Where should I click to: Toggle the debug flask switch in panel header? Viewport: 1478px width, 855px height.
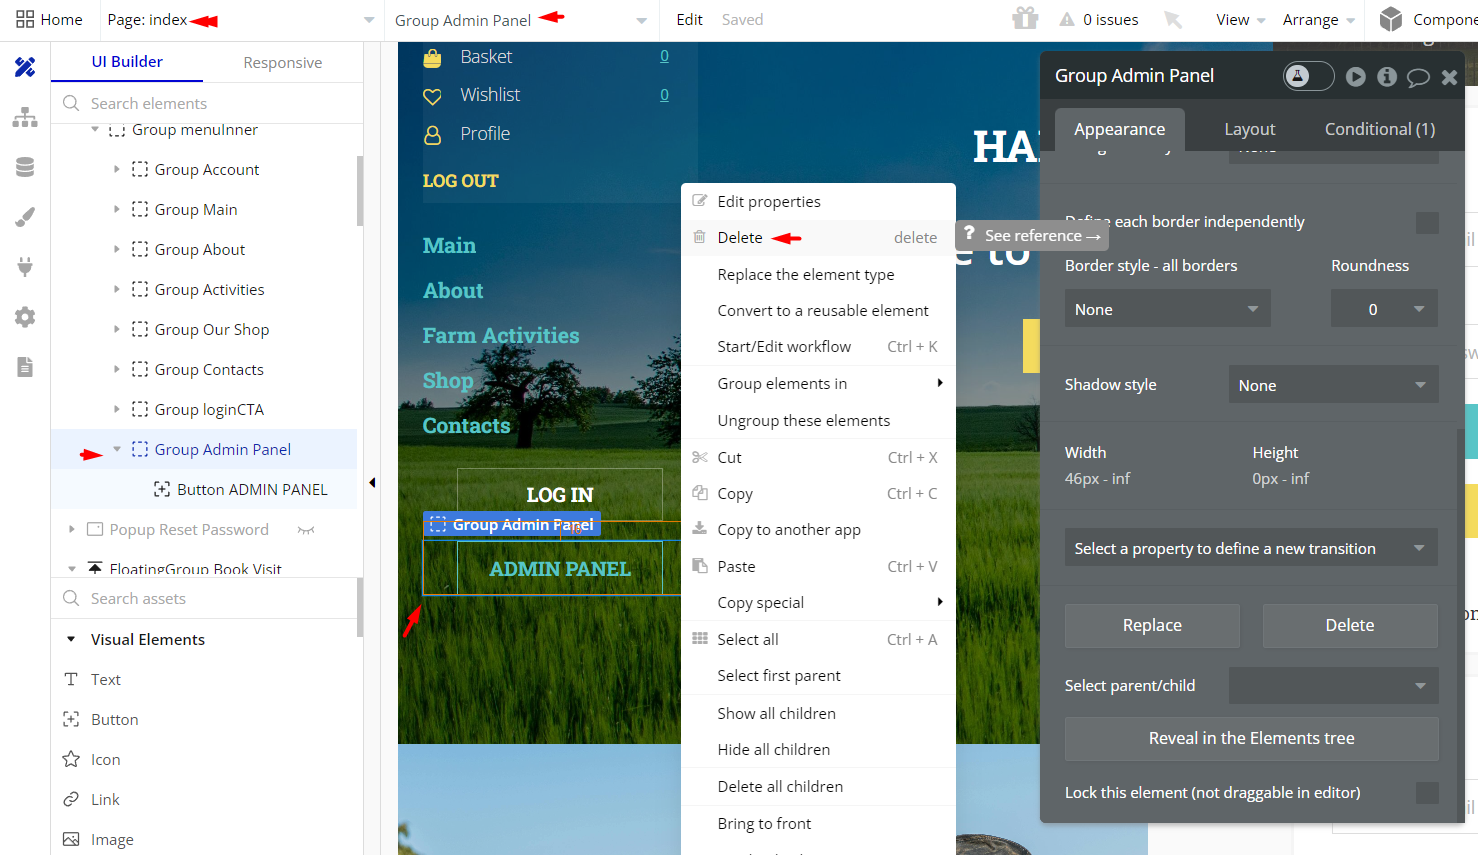pyautogui.click(x=1308, y=76)
